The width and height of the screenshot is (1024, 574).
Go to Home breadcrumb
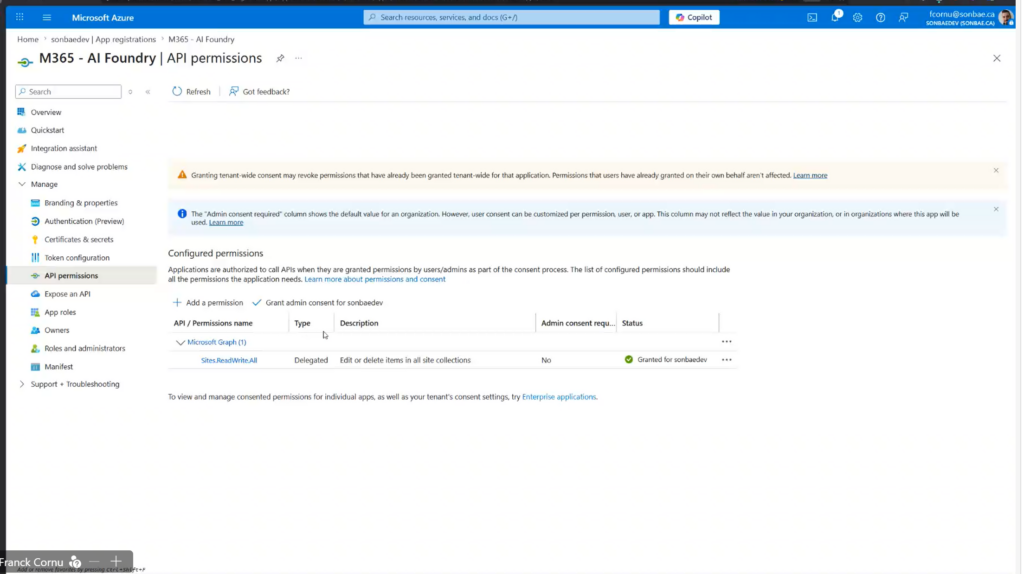[27, 39]
